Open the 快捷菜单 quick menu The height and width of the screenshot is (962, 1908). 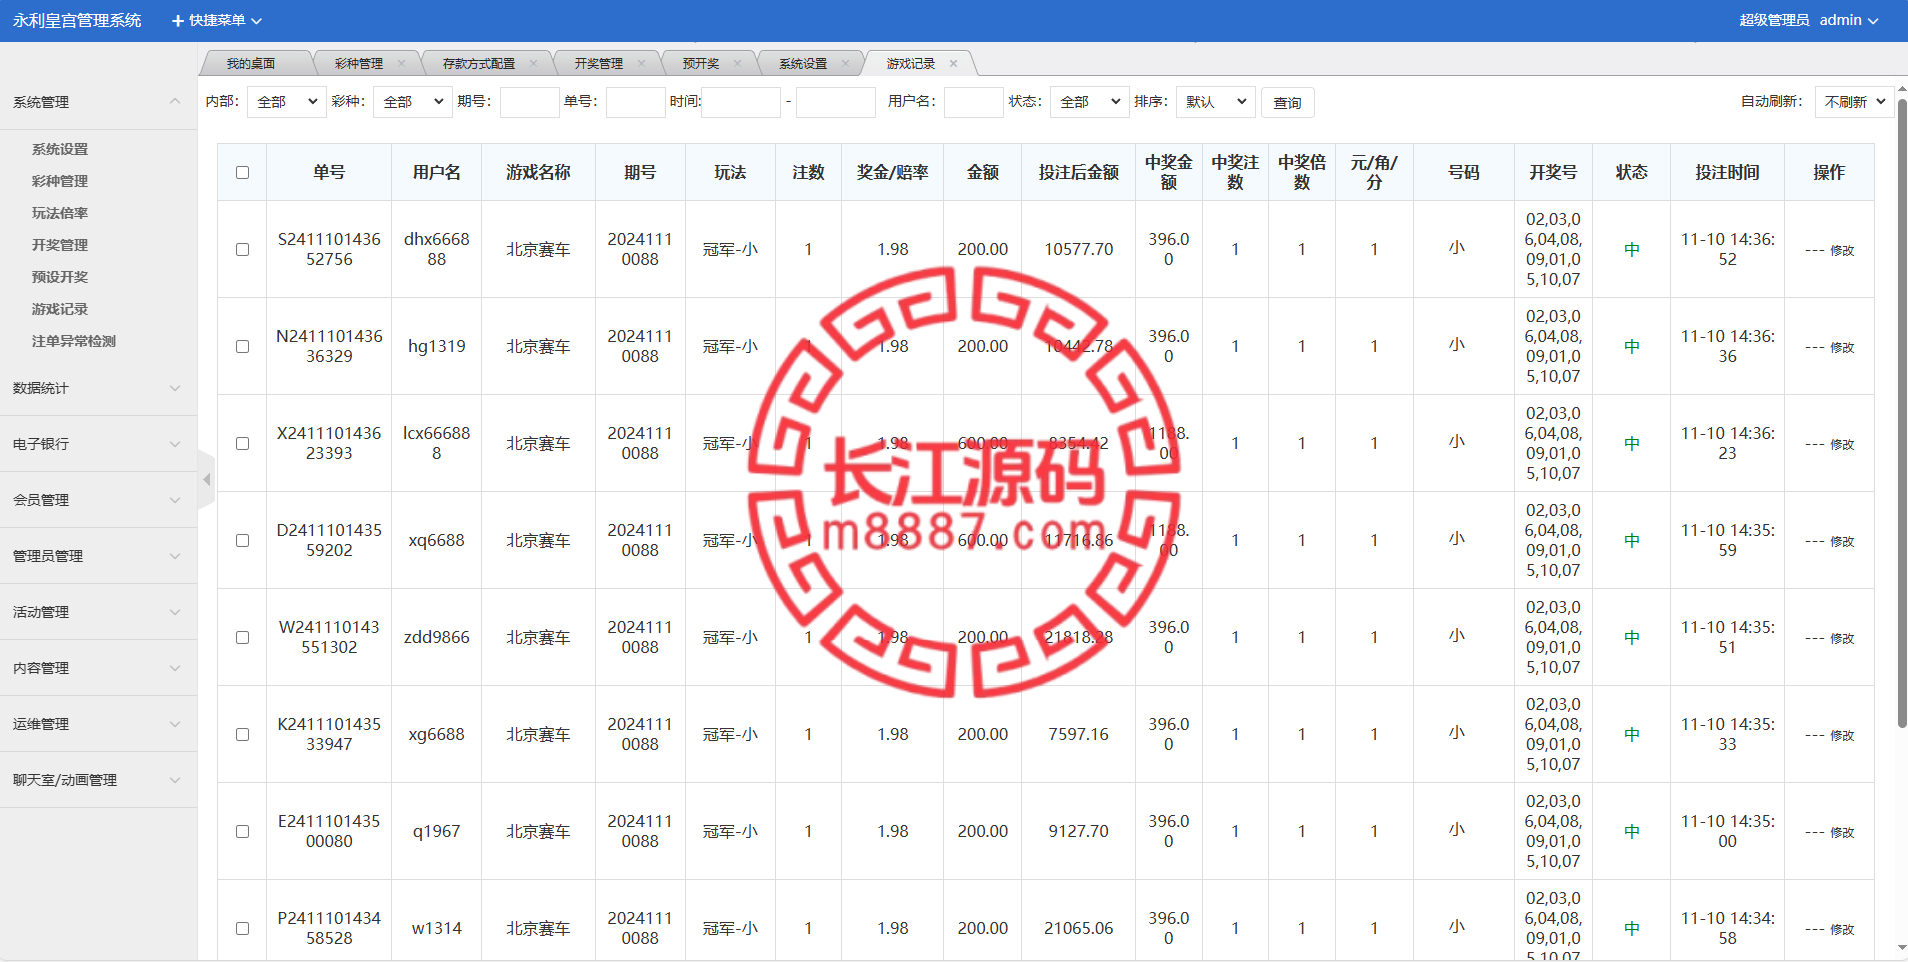[x=217, y=20]
